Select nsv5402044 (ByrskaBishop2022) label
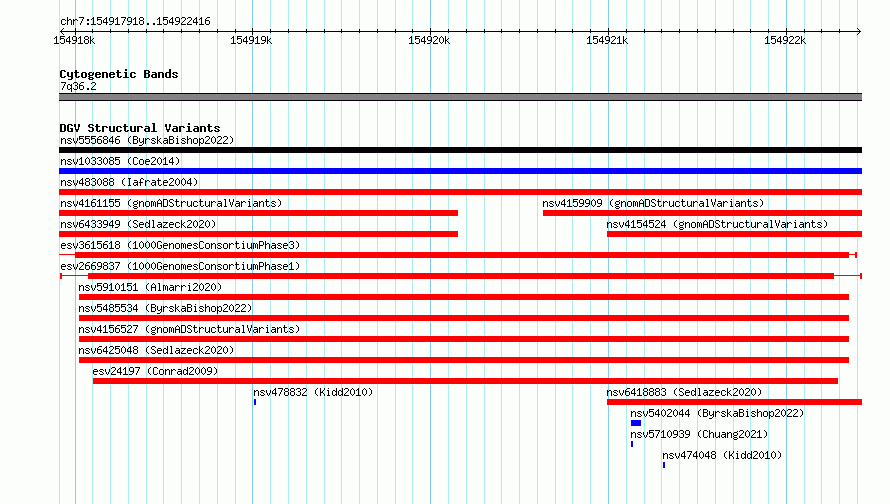 tap(717, 413)
